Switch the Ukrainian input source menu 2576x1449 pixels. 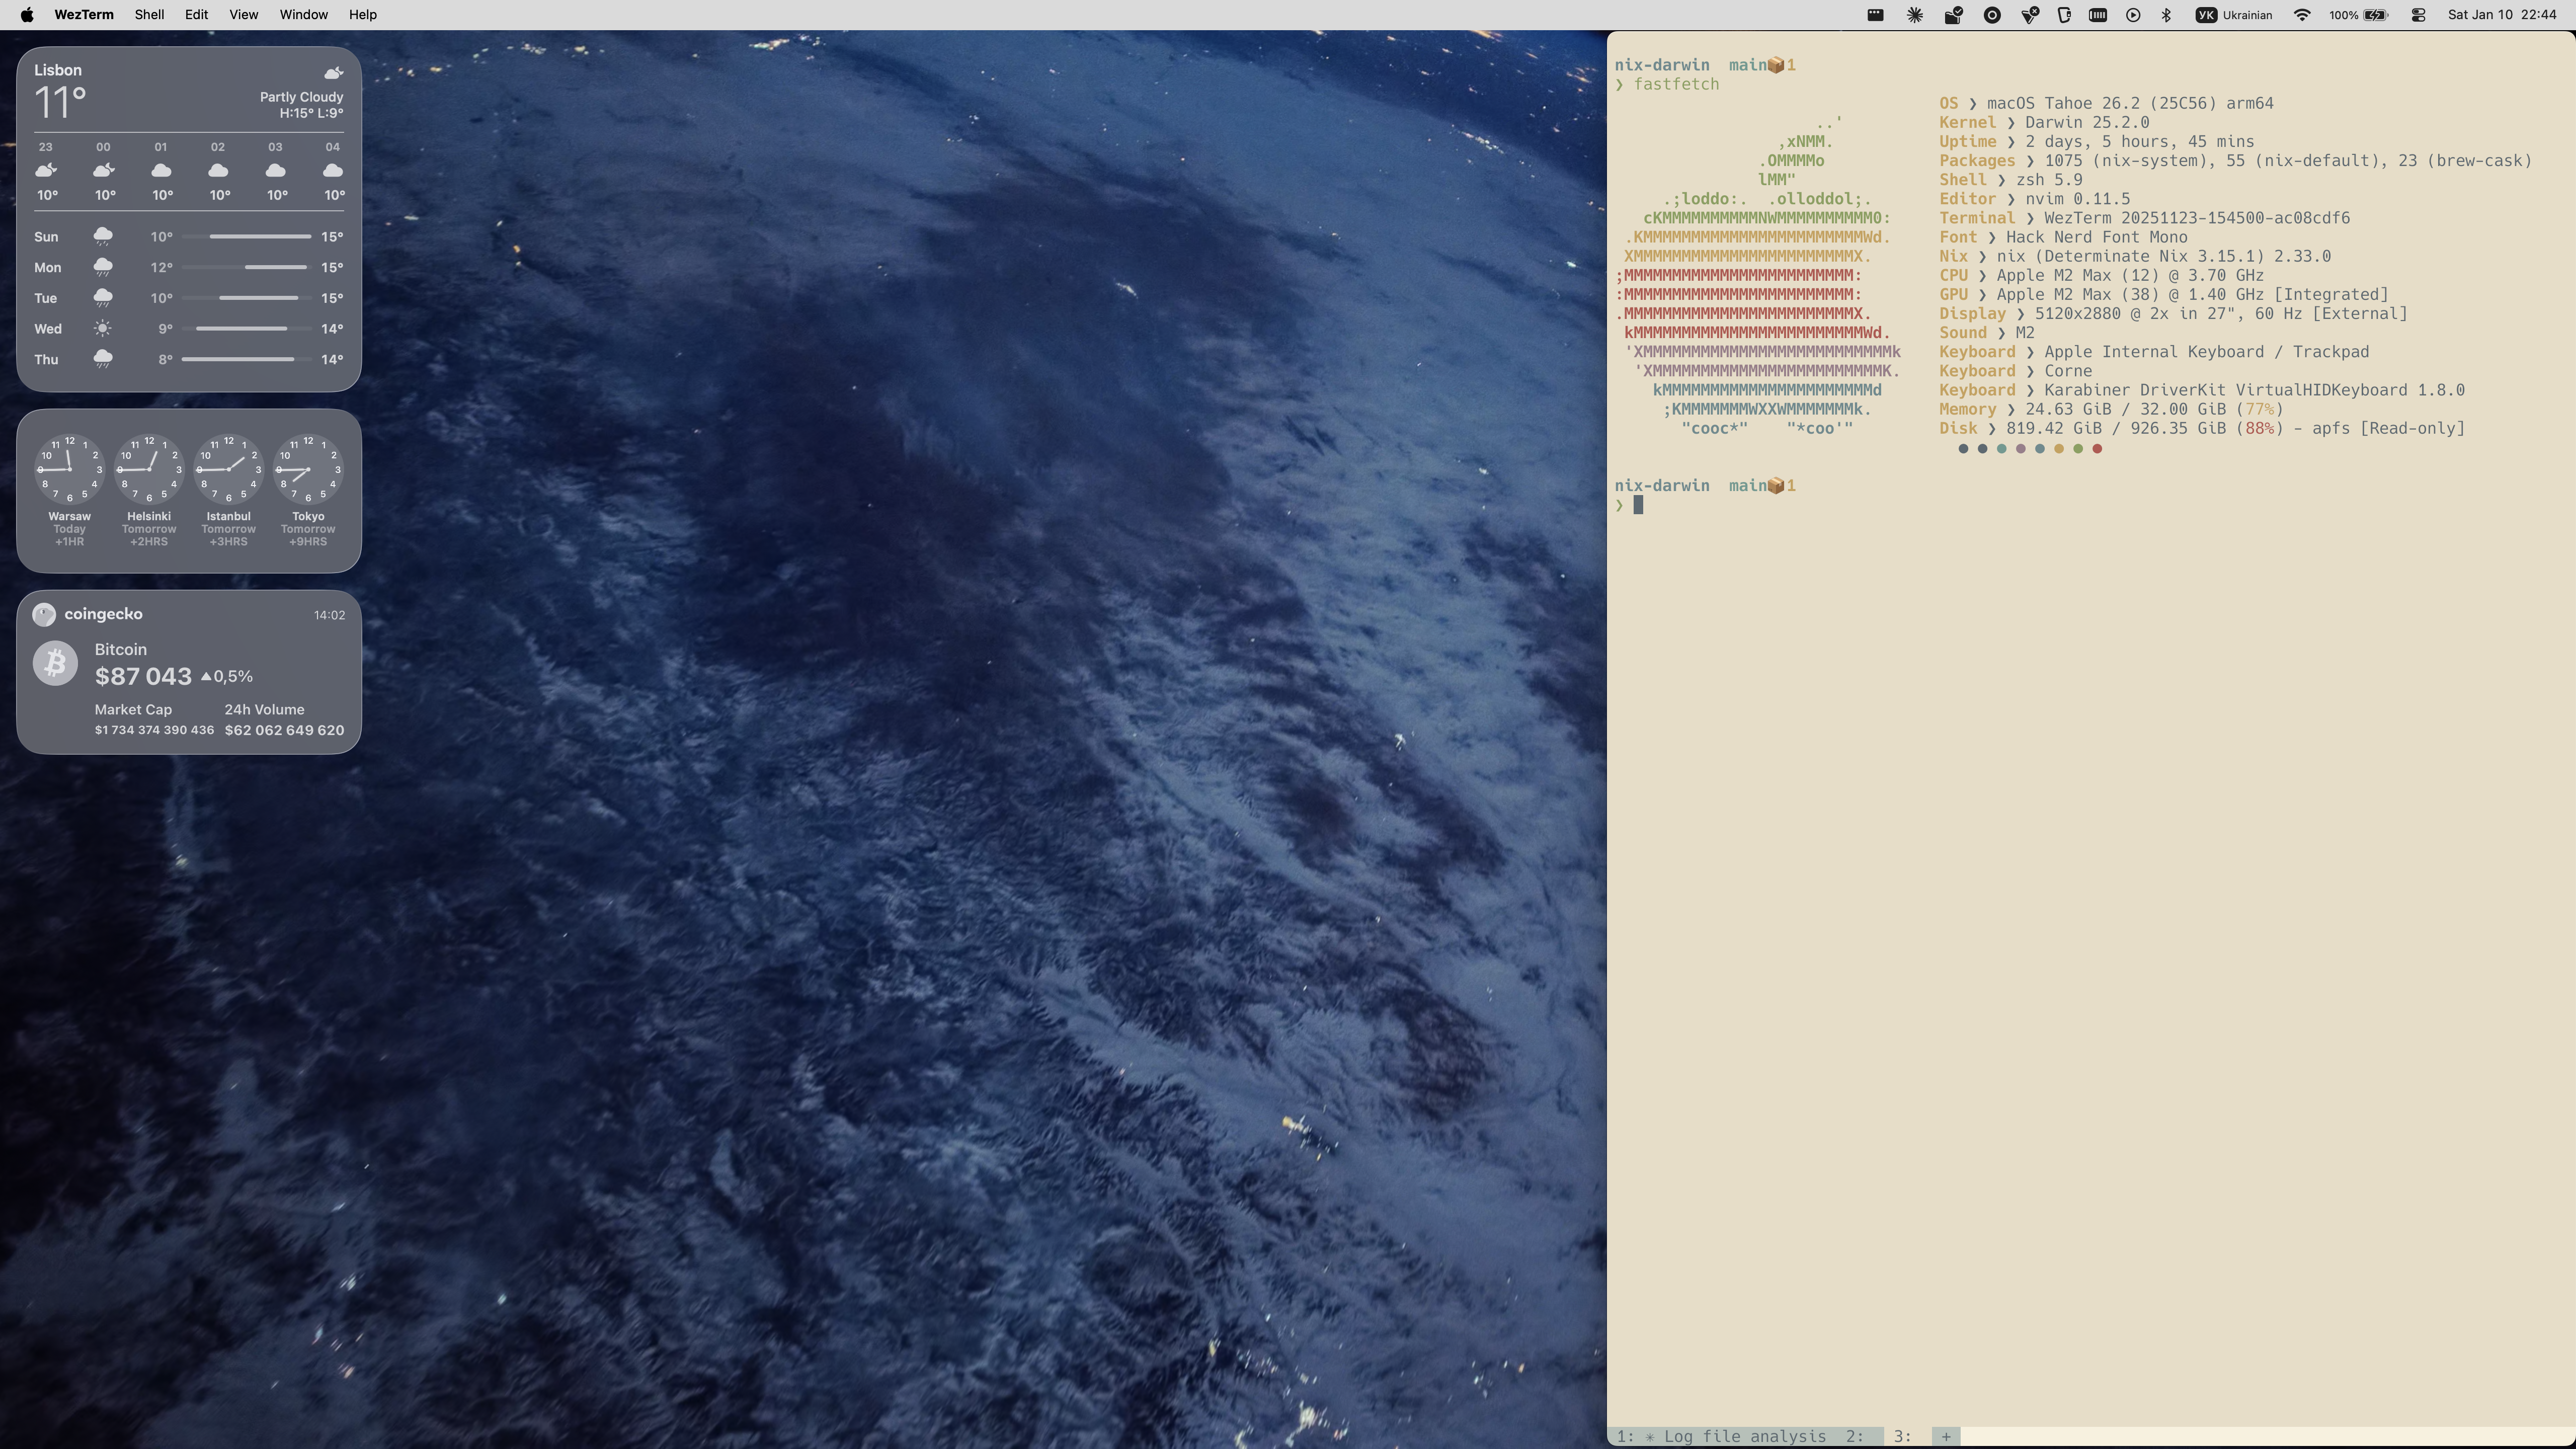pyautogui.click(x=2234, y=15)
